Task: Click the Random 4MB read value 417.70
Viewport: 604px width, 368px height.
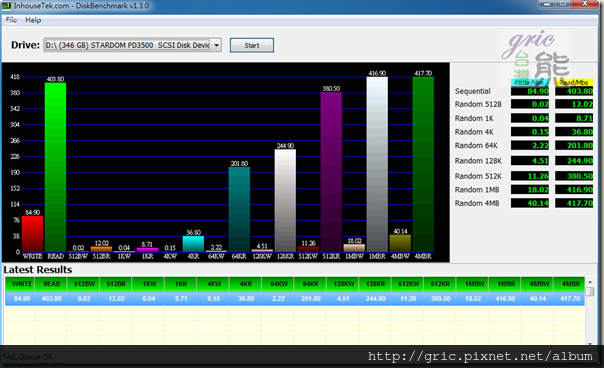Action: tap(574, 203)
